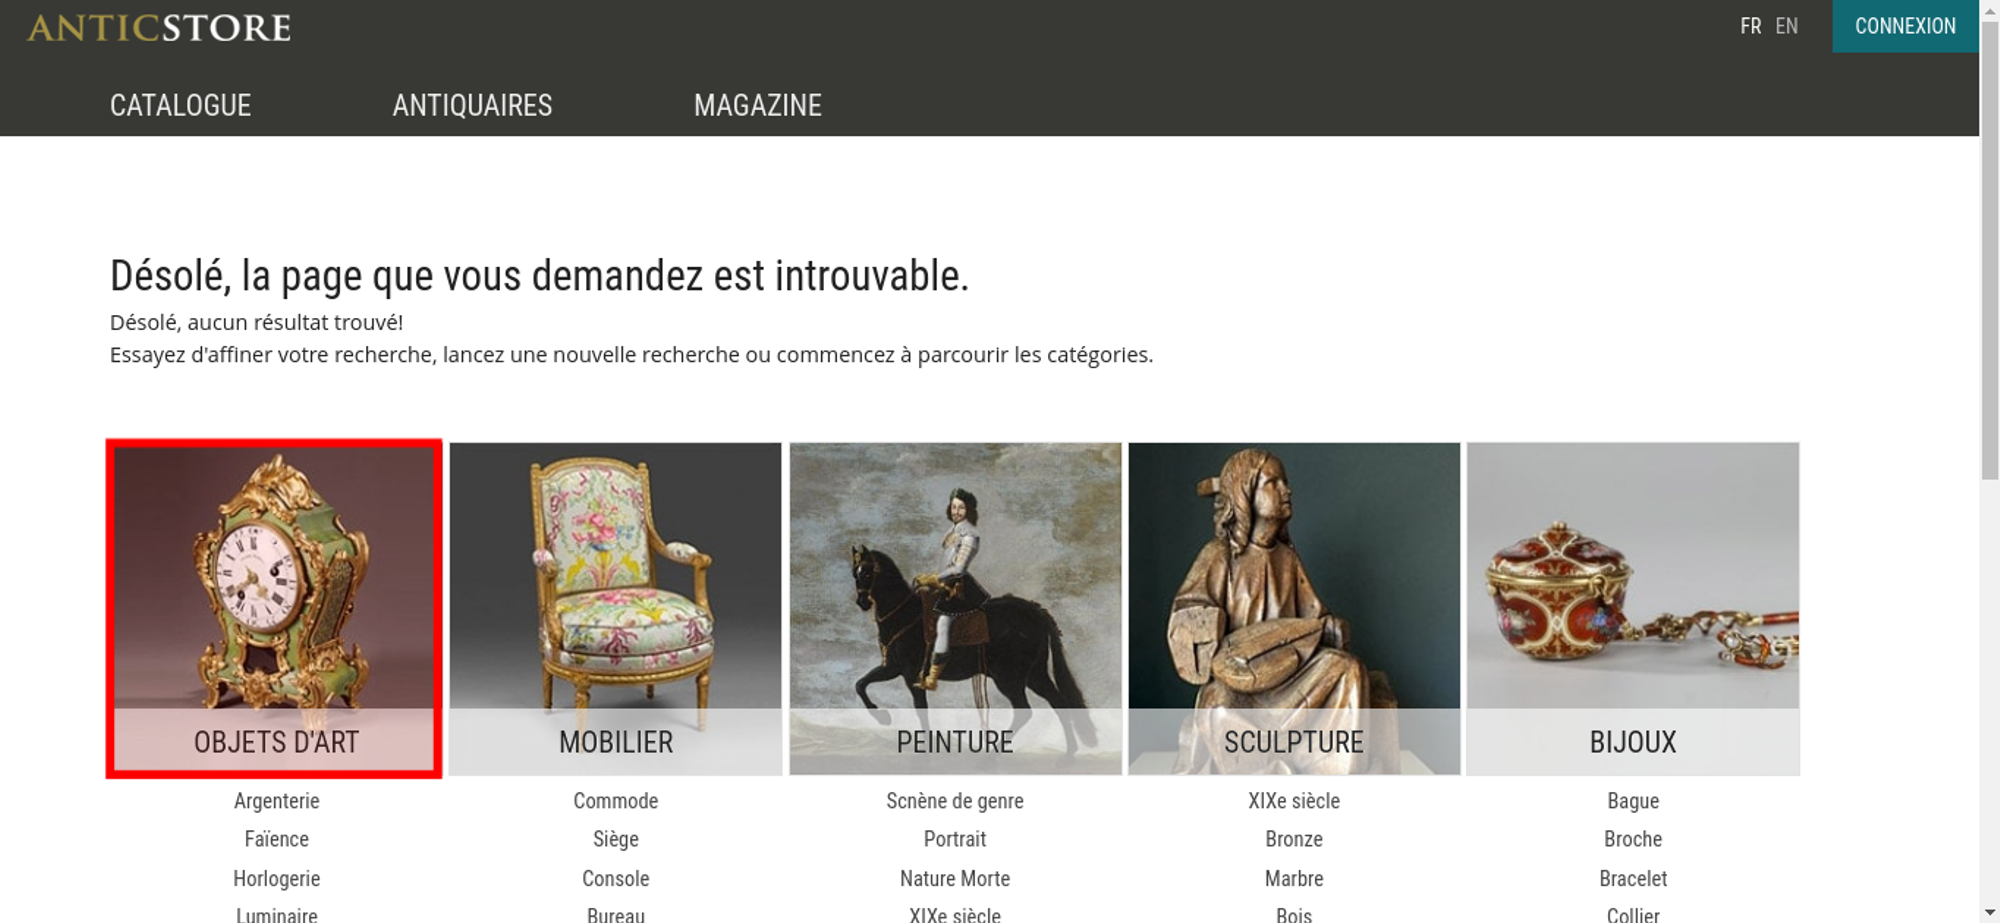Open the Bronze sculpture link
This screenshot has height=923, width=2000.
point(1294,839)
